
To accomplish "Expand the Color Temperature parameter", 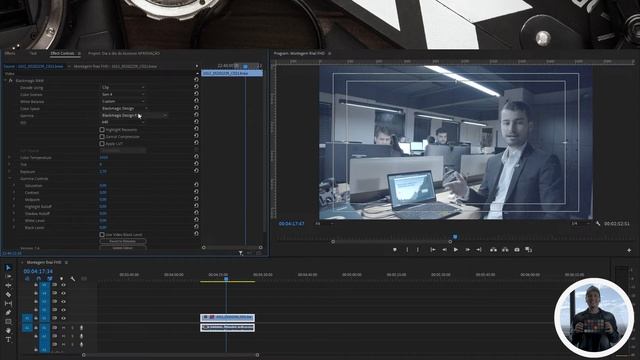I will pyautogui.click(x=10, y=158).
